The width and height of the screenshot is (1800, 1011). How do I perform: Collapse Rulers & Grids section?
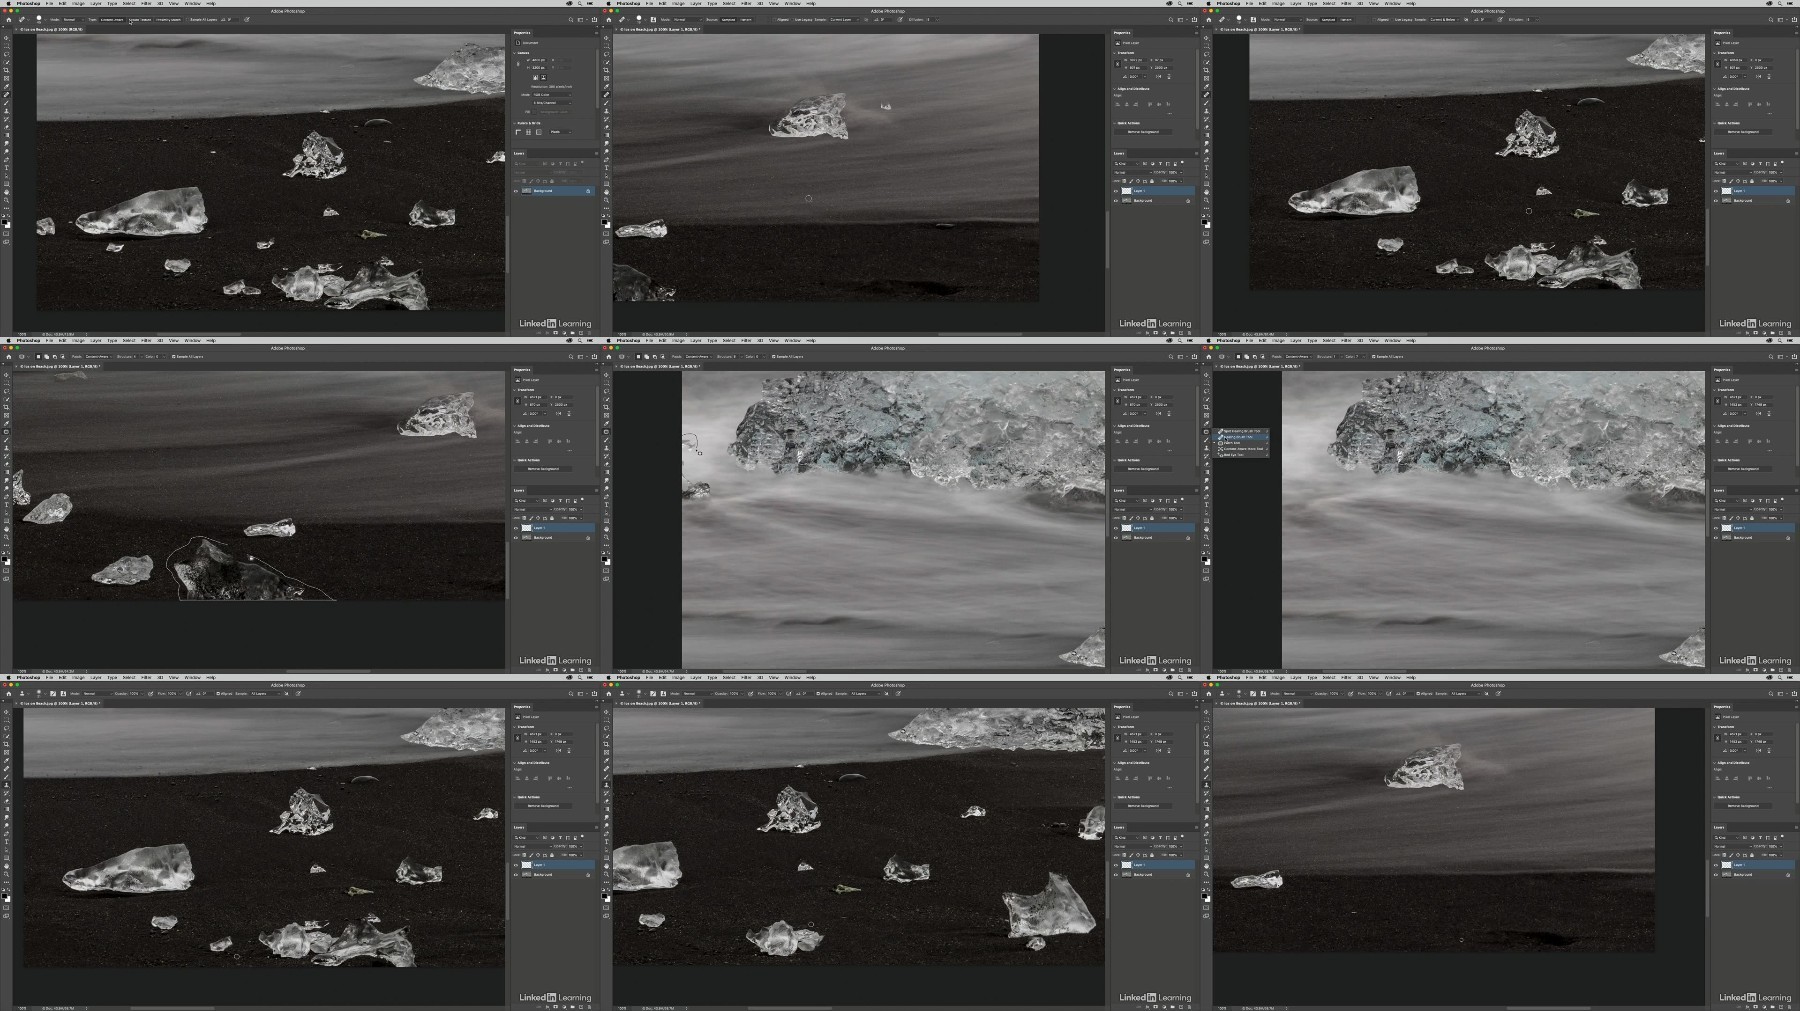tap(515, 123)
